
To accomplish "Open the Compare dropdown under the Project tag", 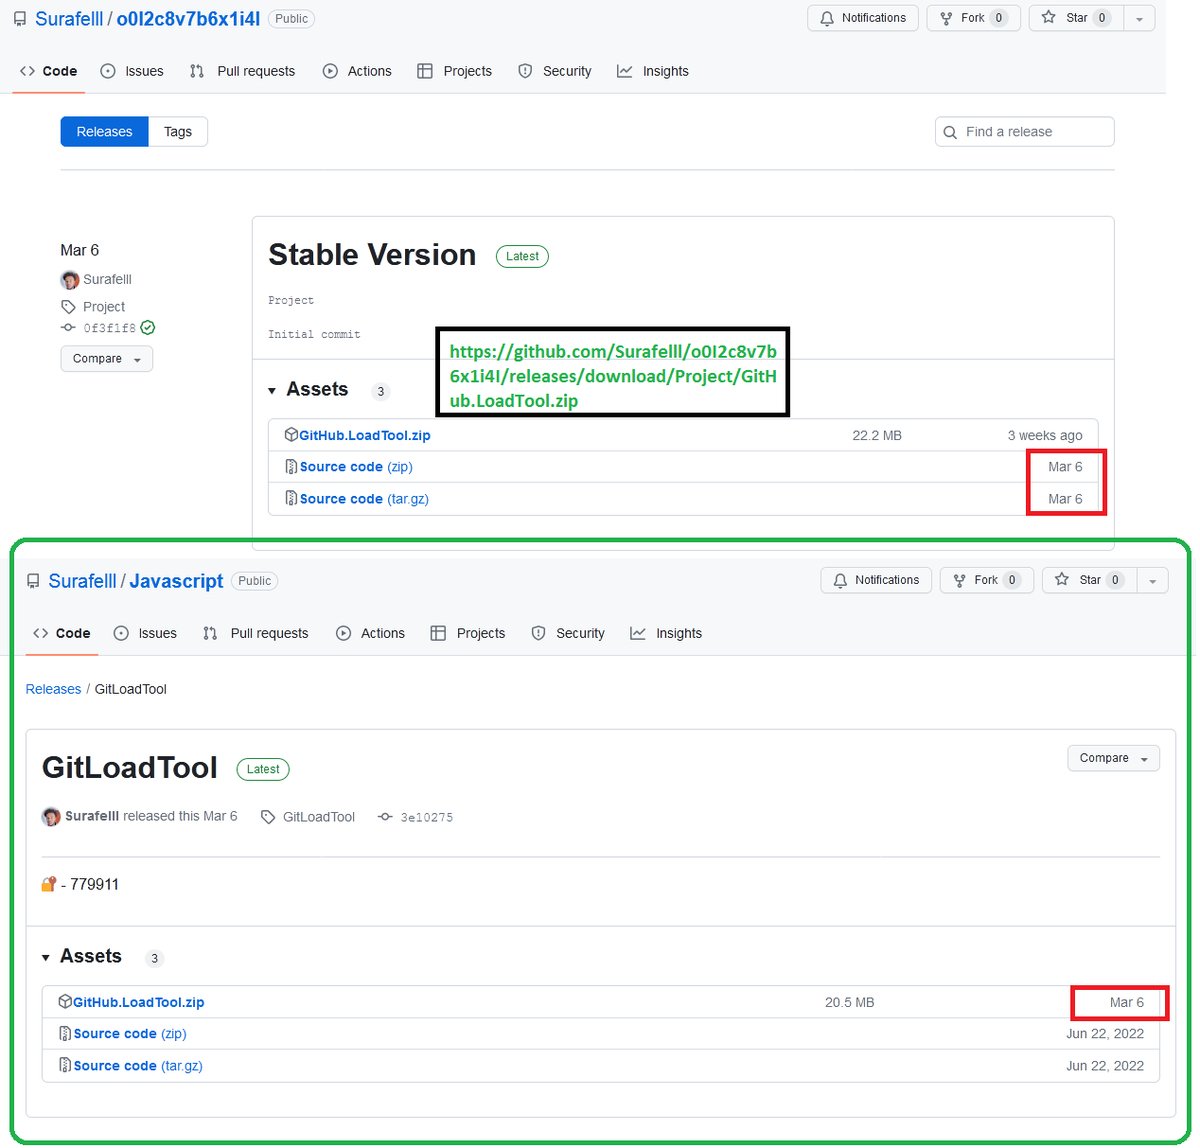I will point(107,359).
